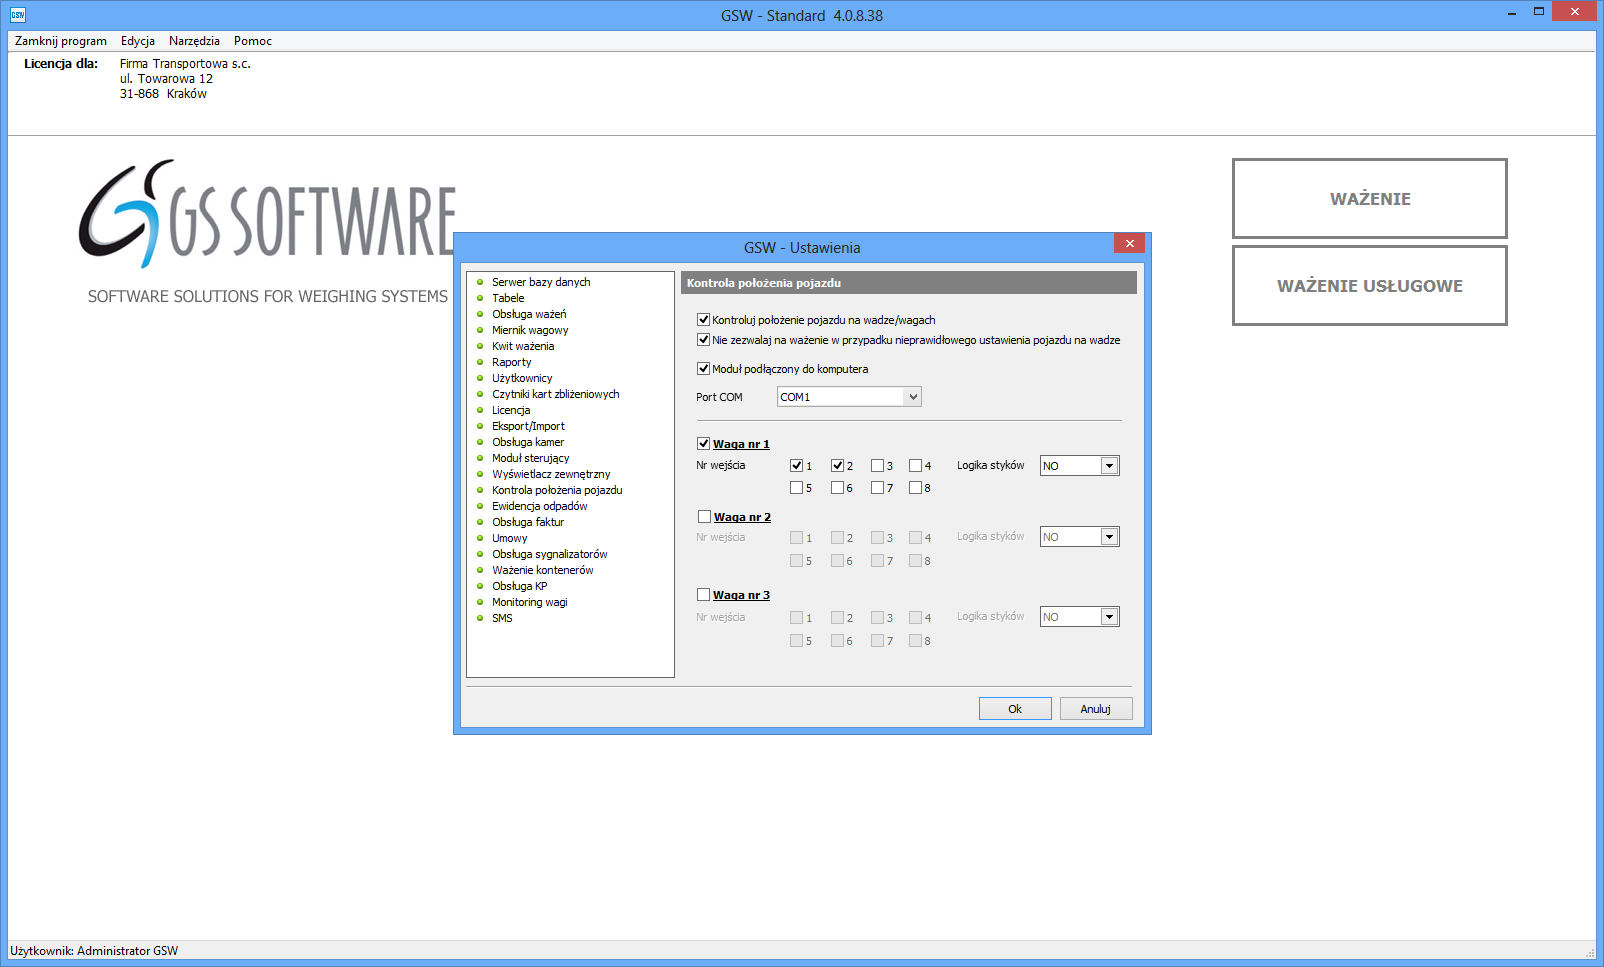The image size is (1604, 967).
Task: Toggle 'Moduł podłączony do komputera' checkbox
Action: 704,369
